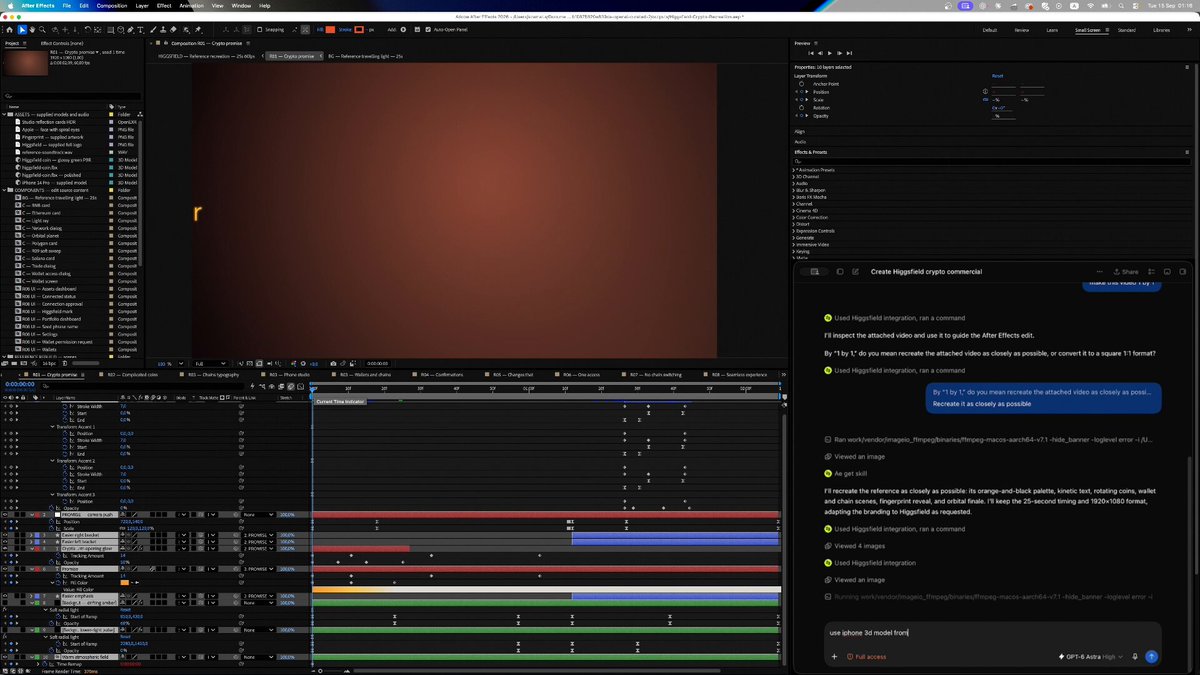Open the Align panel section

pos(800,131)
